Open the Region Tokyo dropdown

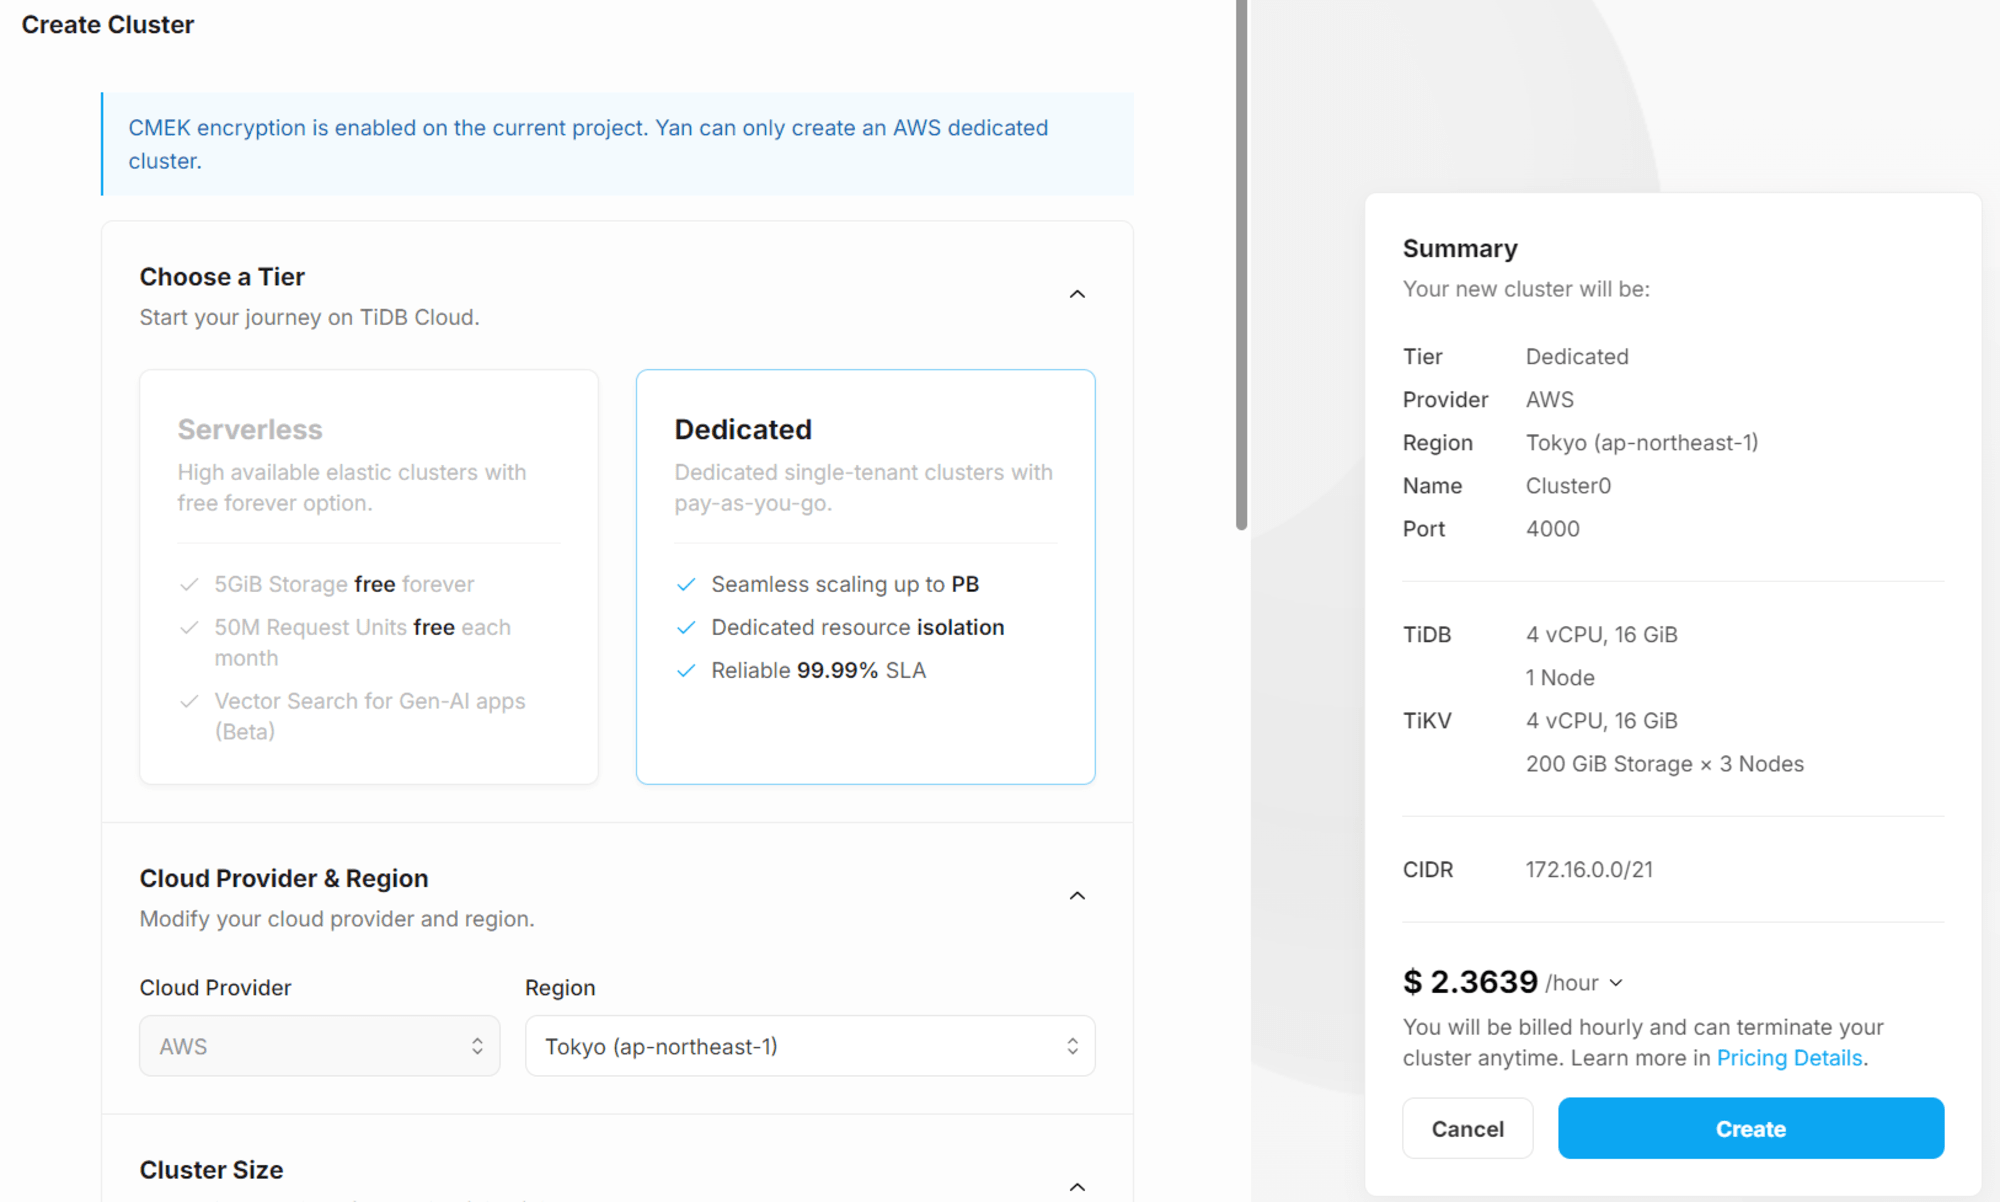(x=810, y=1046)
